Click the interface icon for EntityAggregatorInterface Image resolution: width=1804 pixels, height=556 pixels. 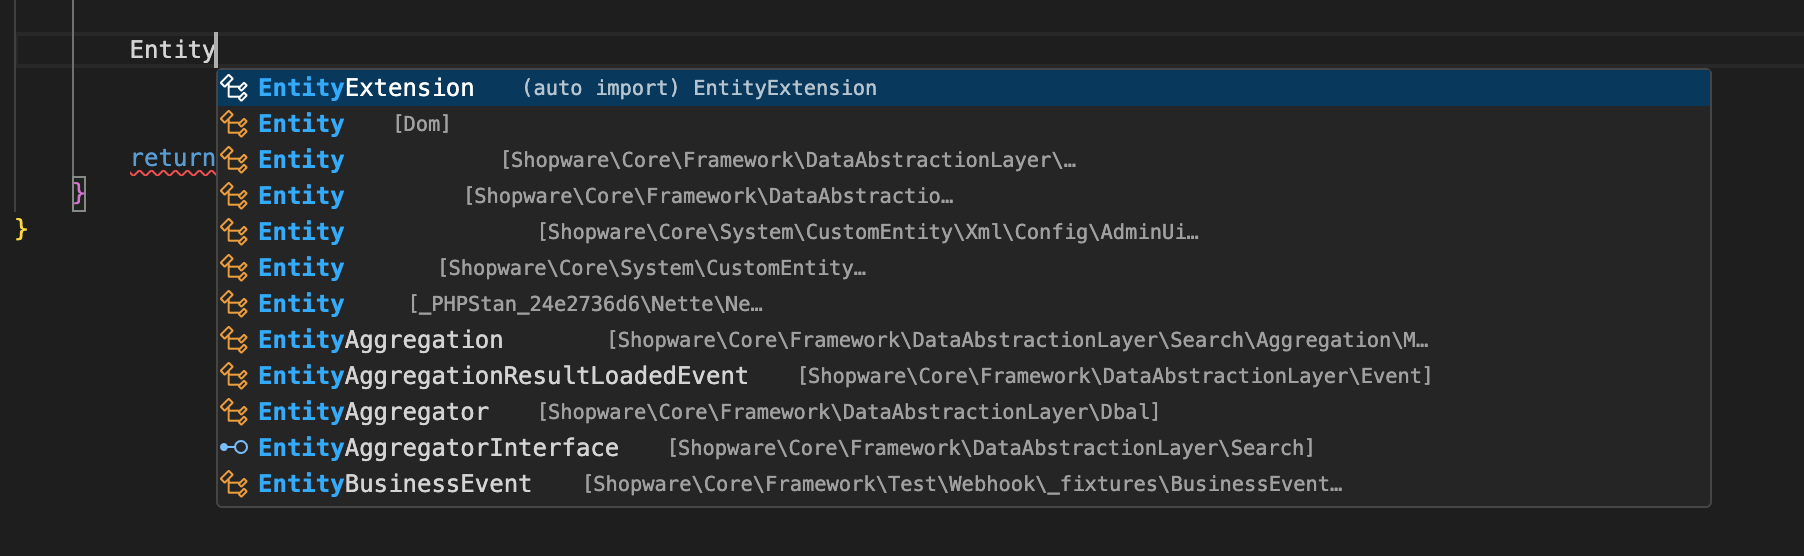pos(234,448)
